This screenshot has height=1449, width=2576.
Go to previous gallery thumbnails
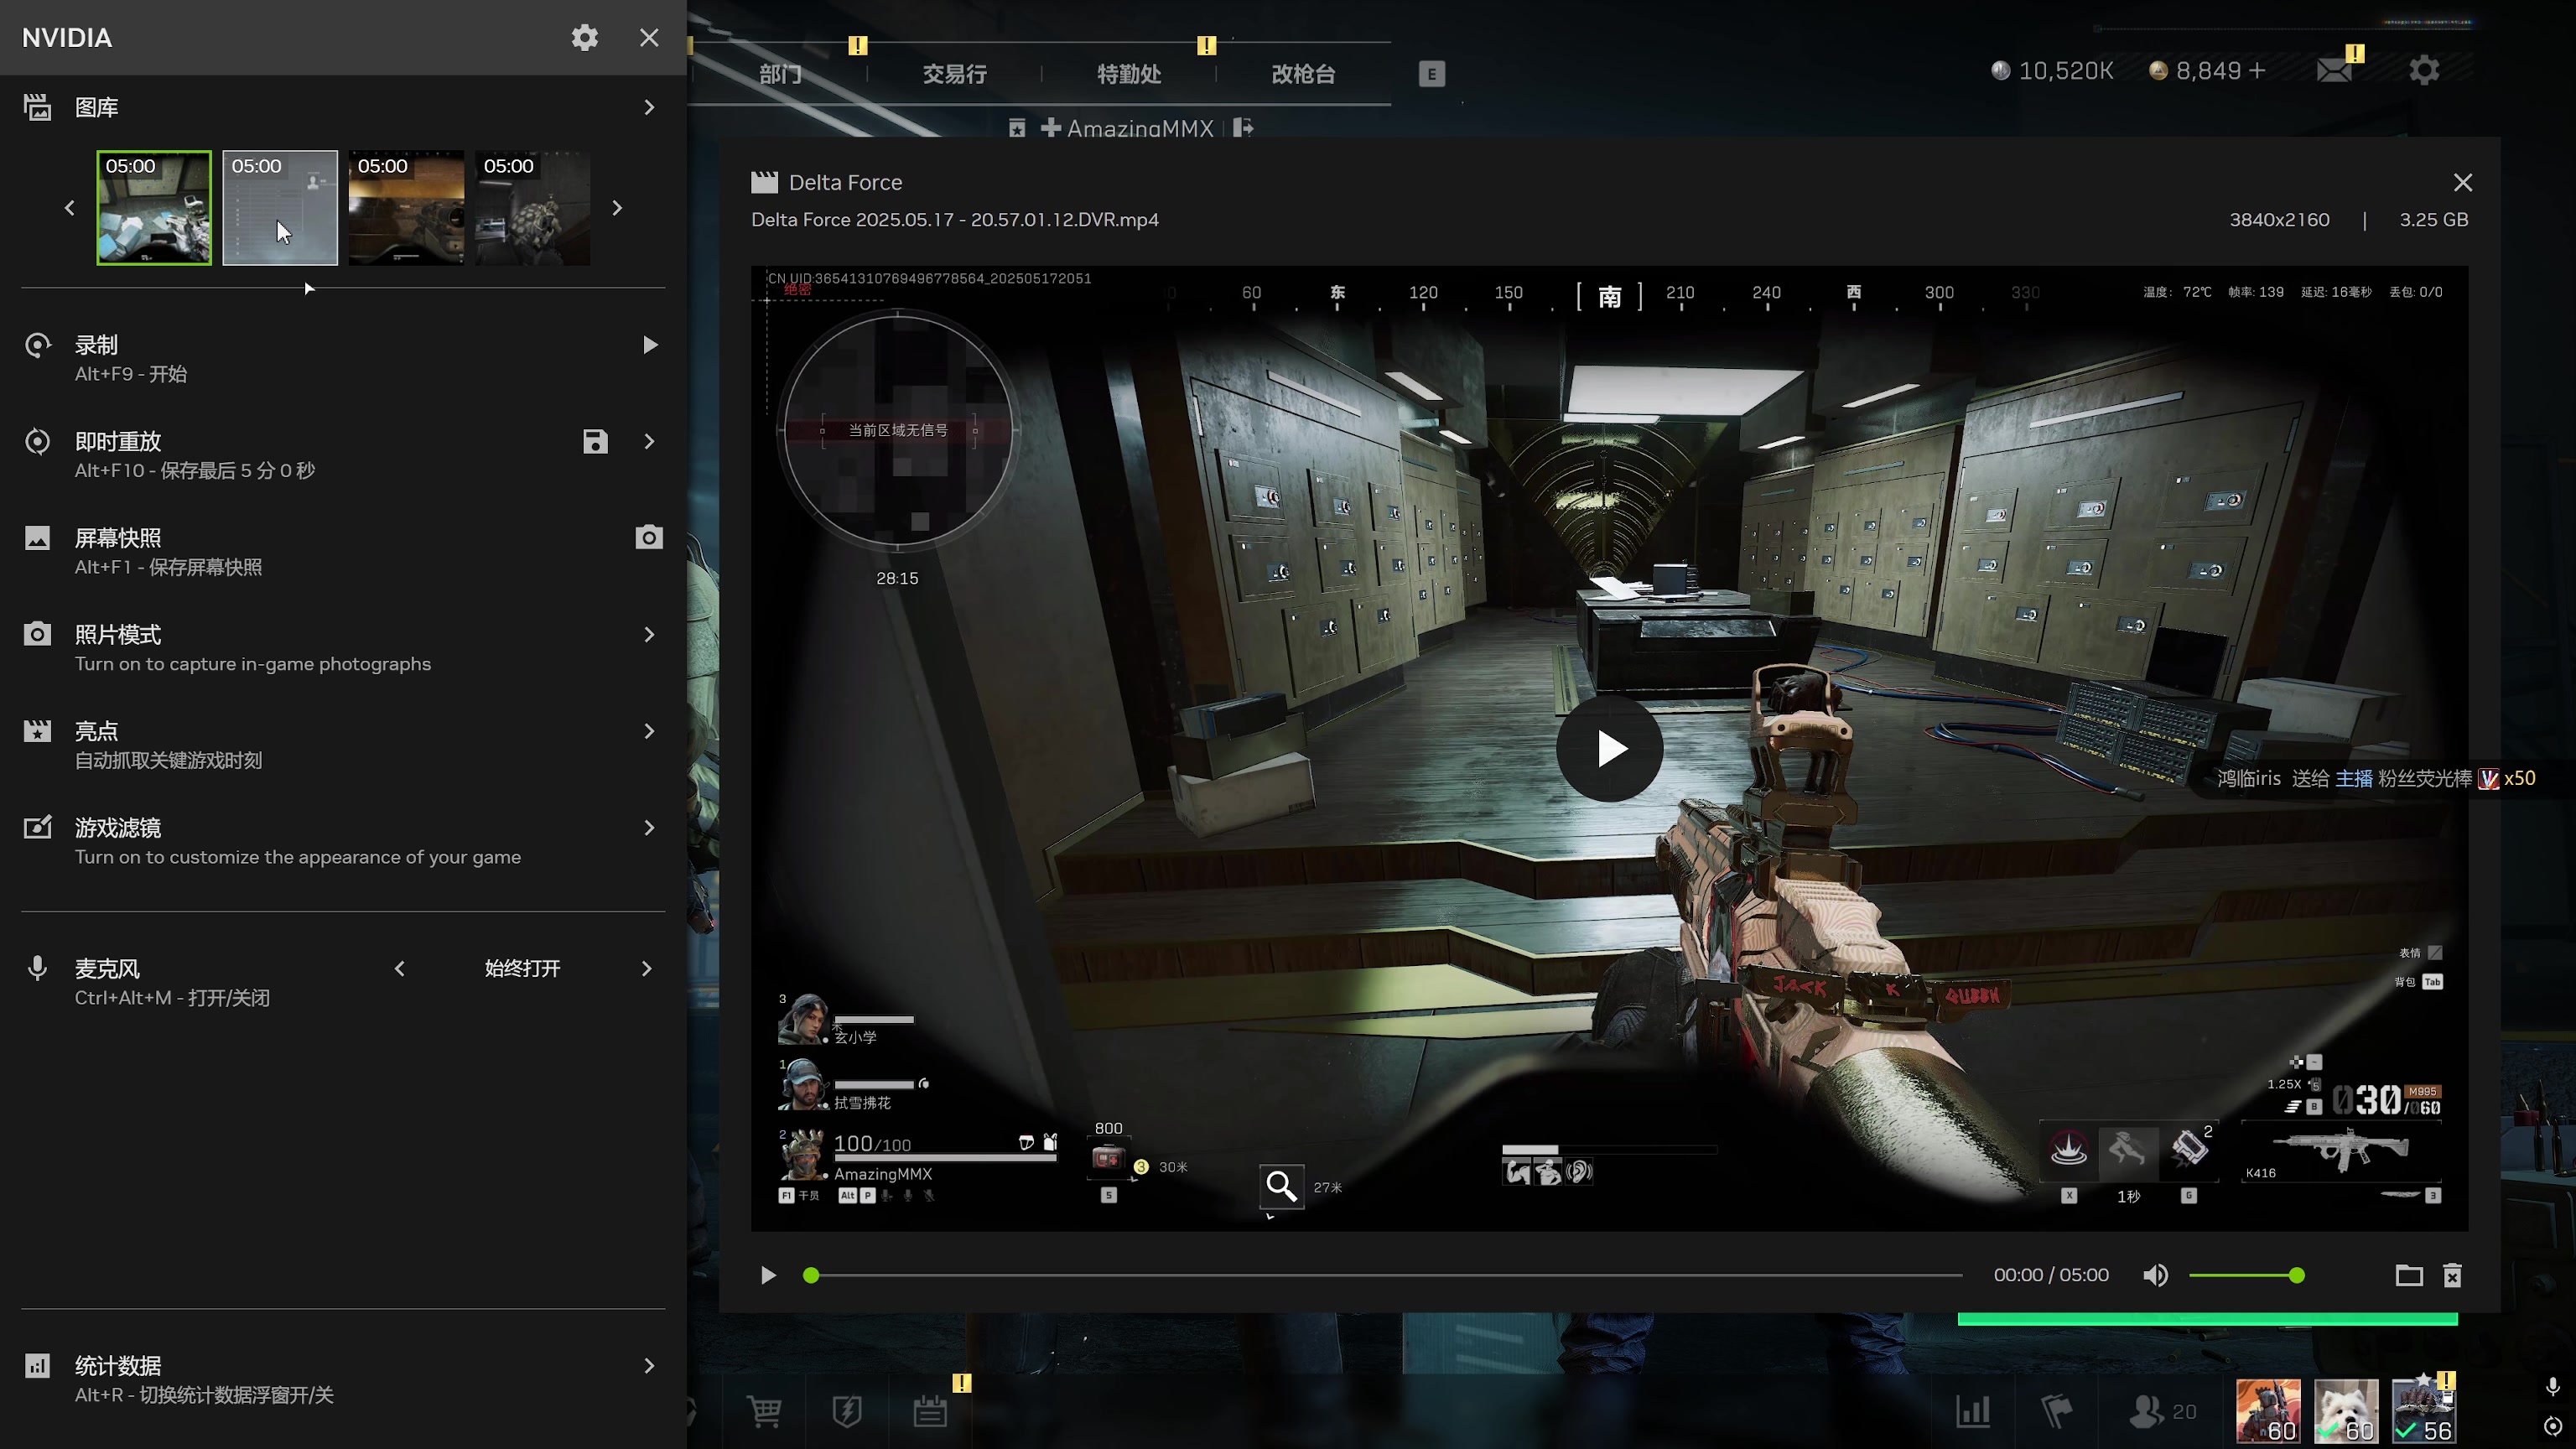(69, 208)
